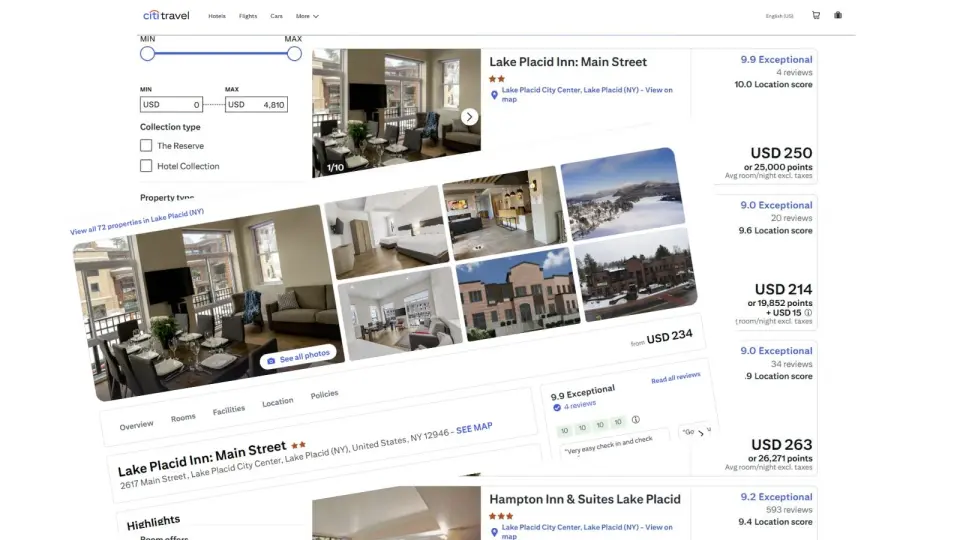Toggle The Reserve checkbox
Image resolution: width=960 pixels, height=540 pixels.
point(146,146)
